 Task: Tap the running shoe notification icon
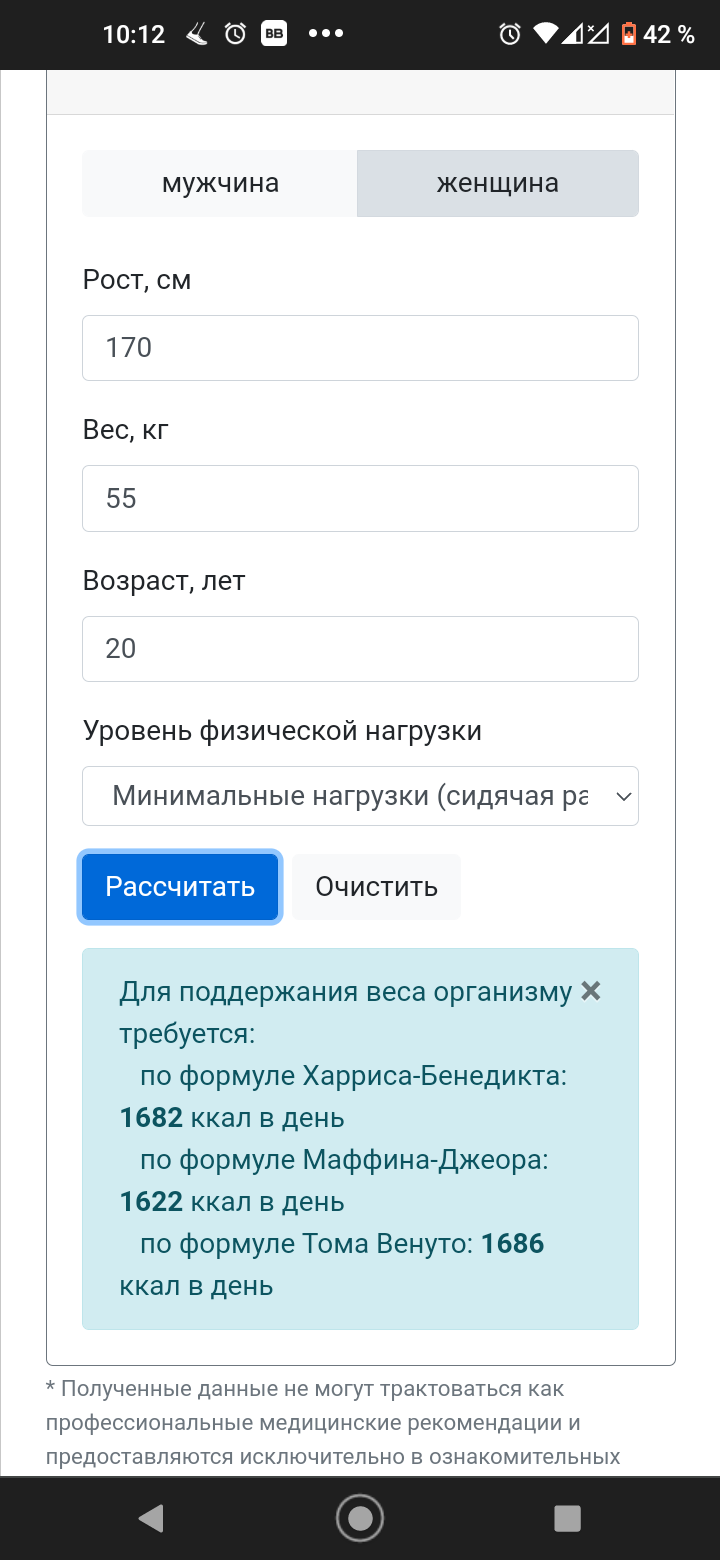coord(197,34)
